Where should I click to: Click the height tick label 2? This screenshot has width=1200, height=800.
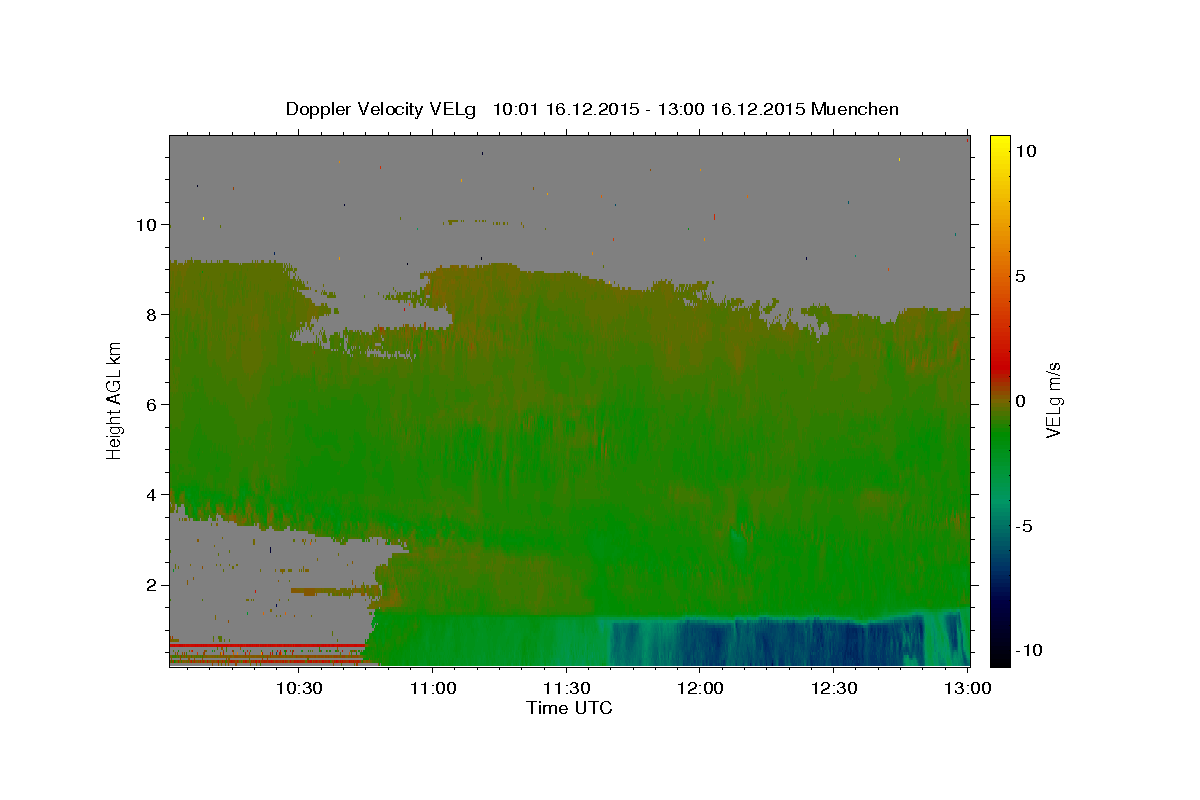152,584
